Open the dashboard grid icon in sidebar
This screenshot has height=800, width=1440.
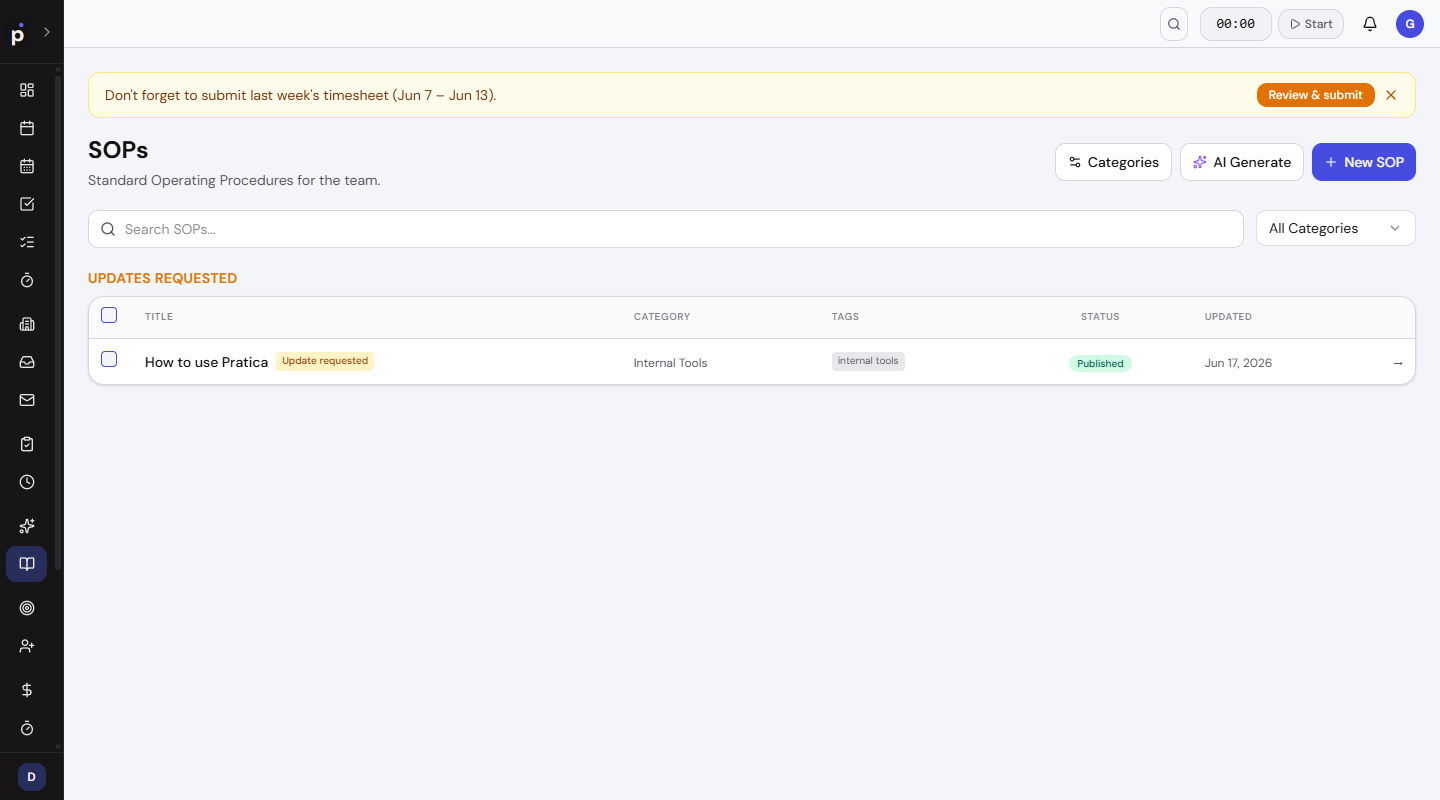tap(27, 90)
